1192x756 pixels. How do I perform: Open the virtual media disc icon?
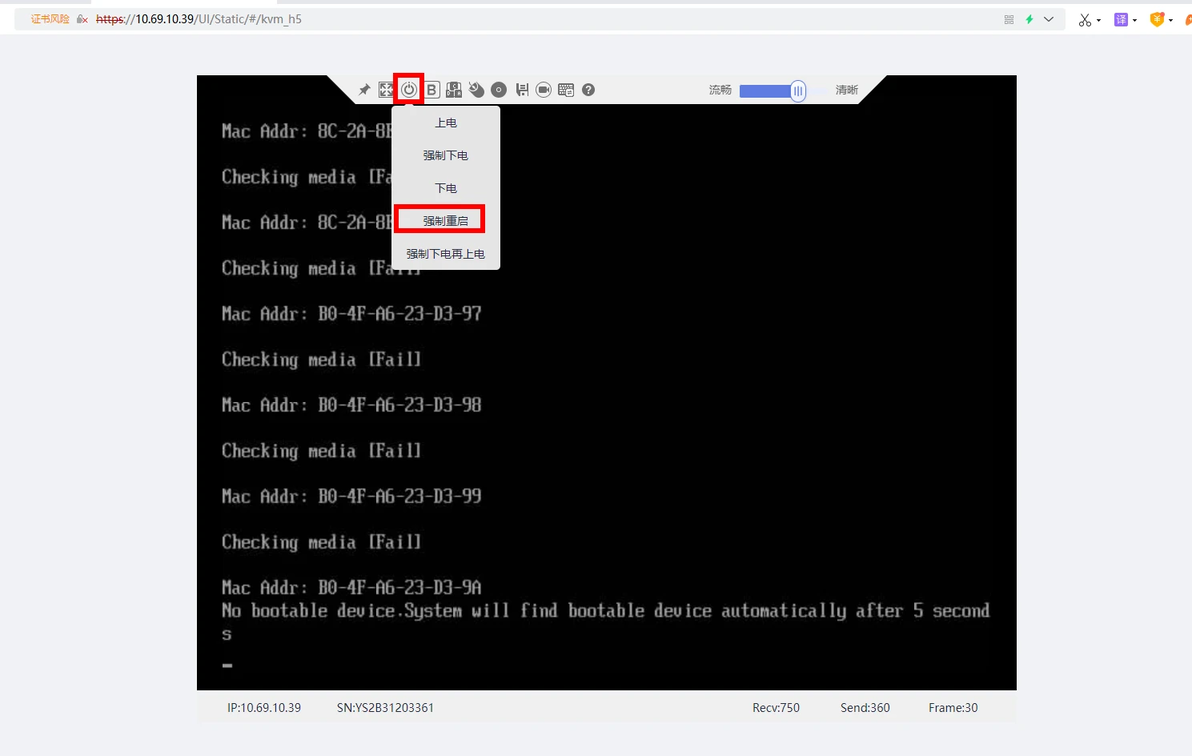pyautogui.click(x=499, y=90)
